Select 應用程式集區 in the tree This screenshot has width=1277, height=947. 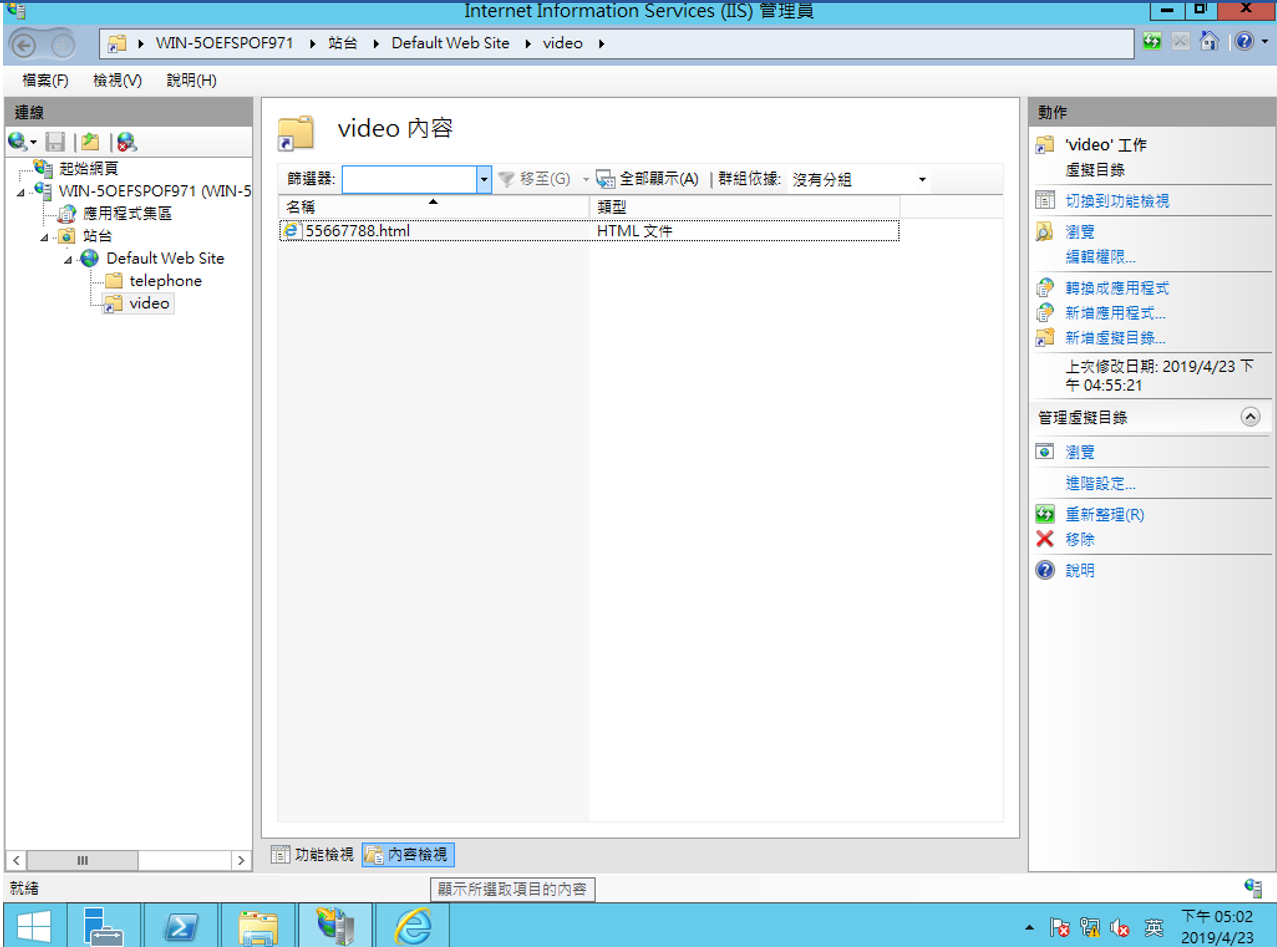coord(127,214)
